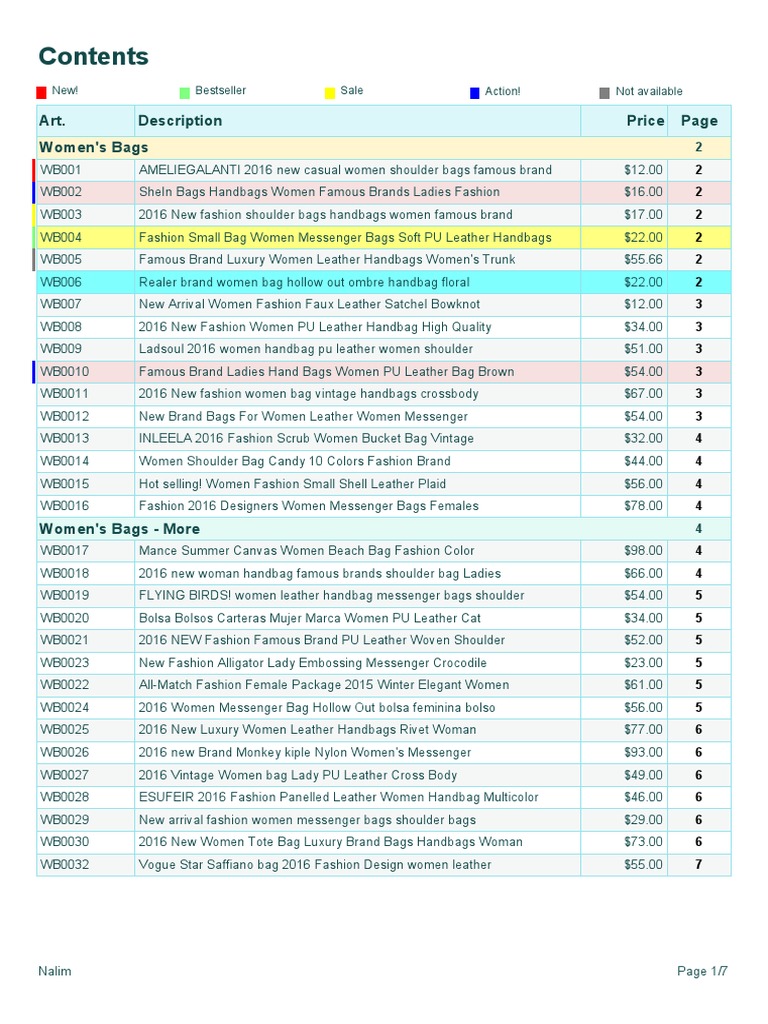The width and height of the screenshot is (768, 1024).
Task: Click Vogue Star Saffiano bag 2016 description
Action: click(x=315, y=865)
